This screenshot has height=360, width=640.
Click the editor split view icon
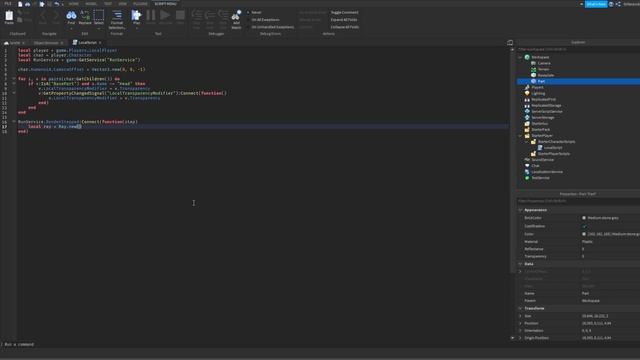coord(510,42)
